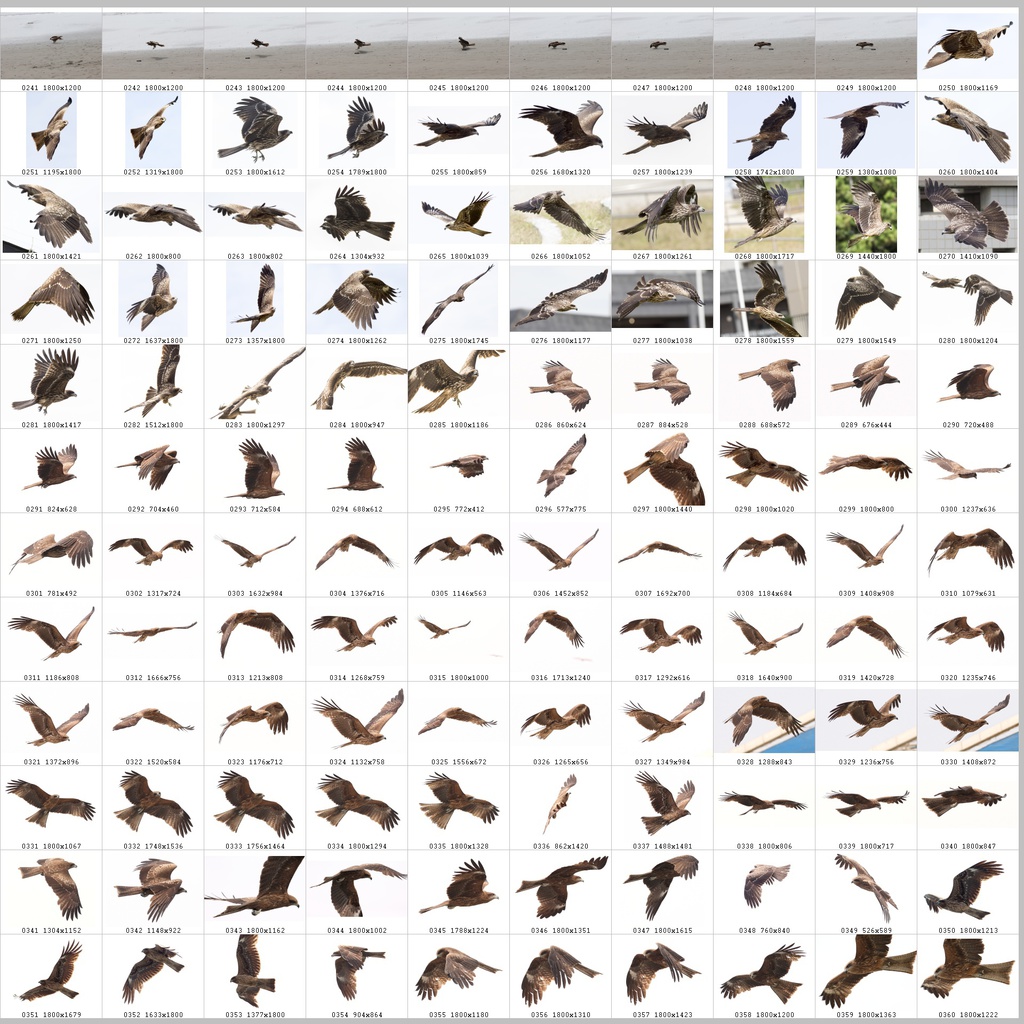Select thumbnail 0266 kite over grassy dune
The image size is (1024, 1024).
pyautogui.click(x=560, y=214)
